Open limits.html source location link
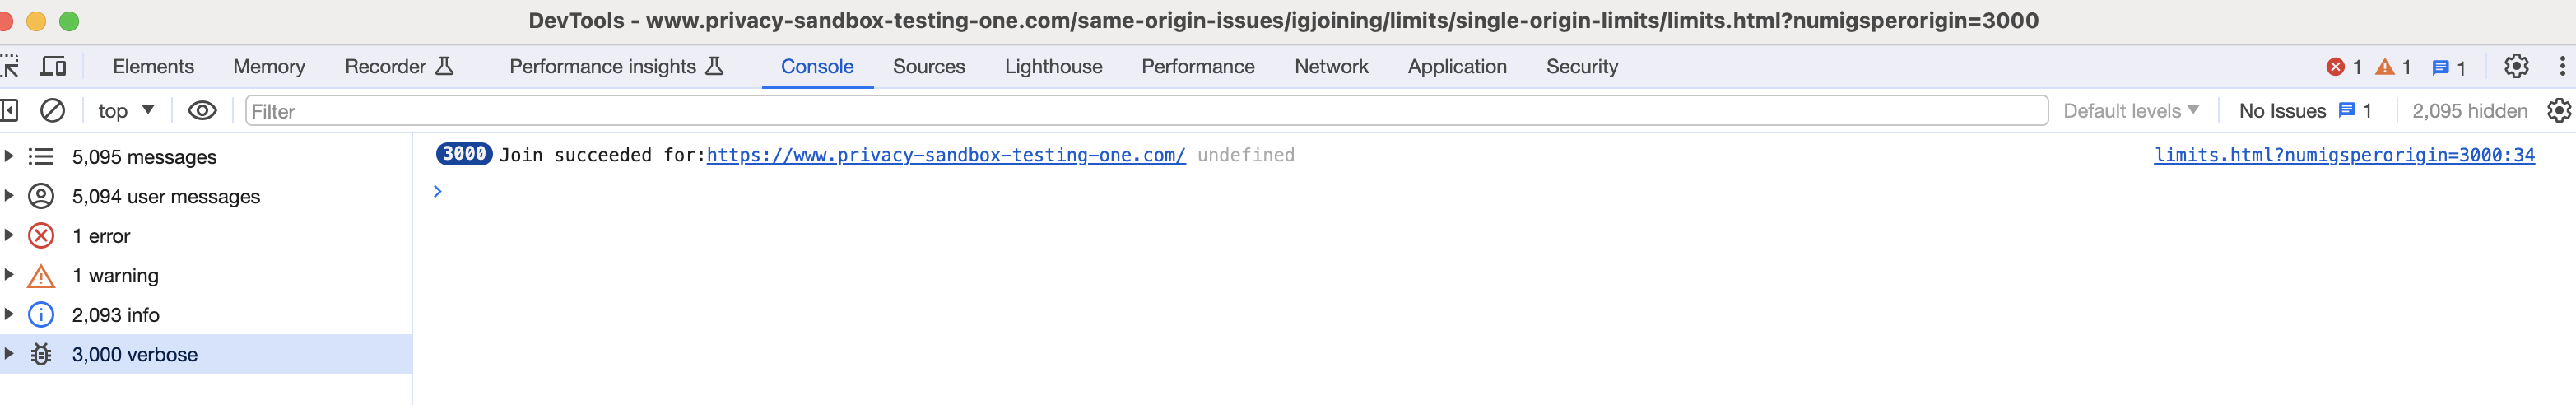 (2344, 155)
